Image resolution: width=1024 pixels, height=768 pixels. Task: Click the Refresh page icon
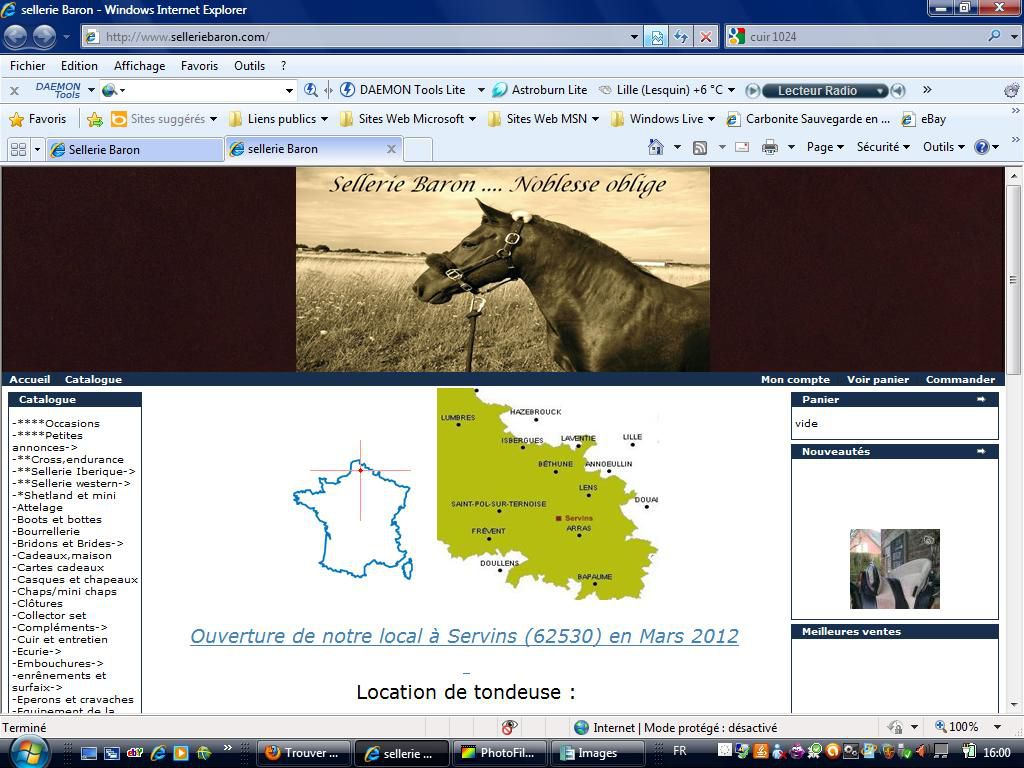pyautogui.click(x=681, y=37)
